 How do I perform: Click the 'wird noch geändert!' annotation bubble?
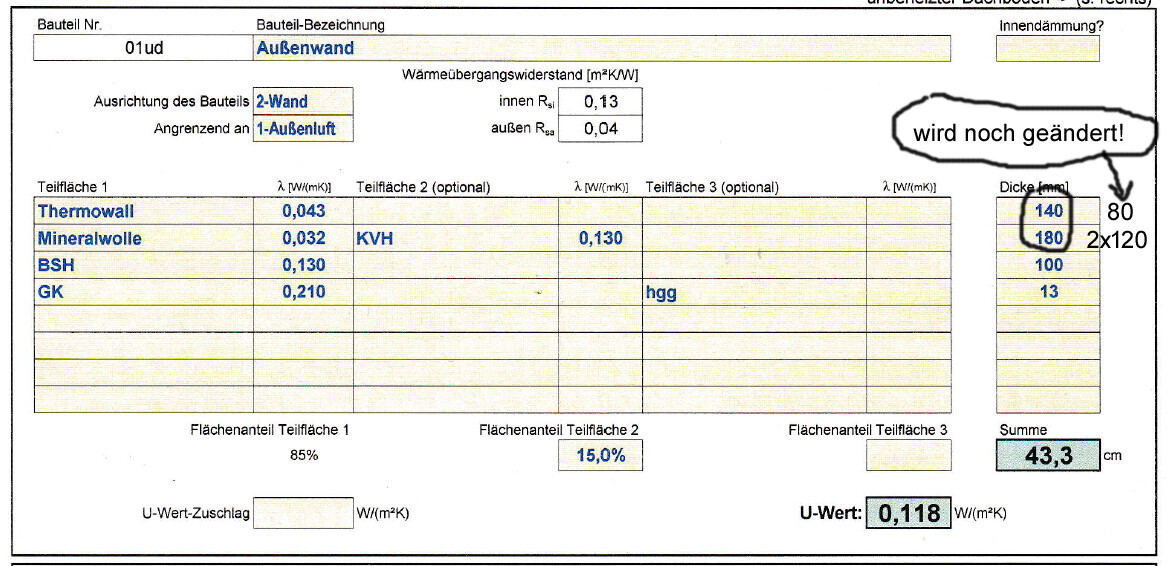1020,134
